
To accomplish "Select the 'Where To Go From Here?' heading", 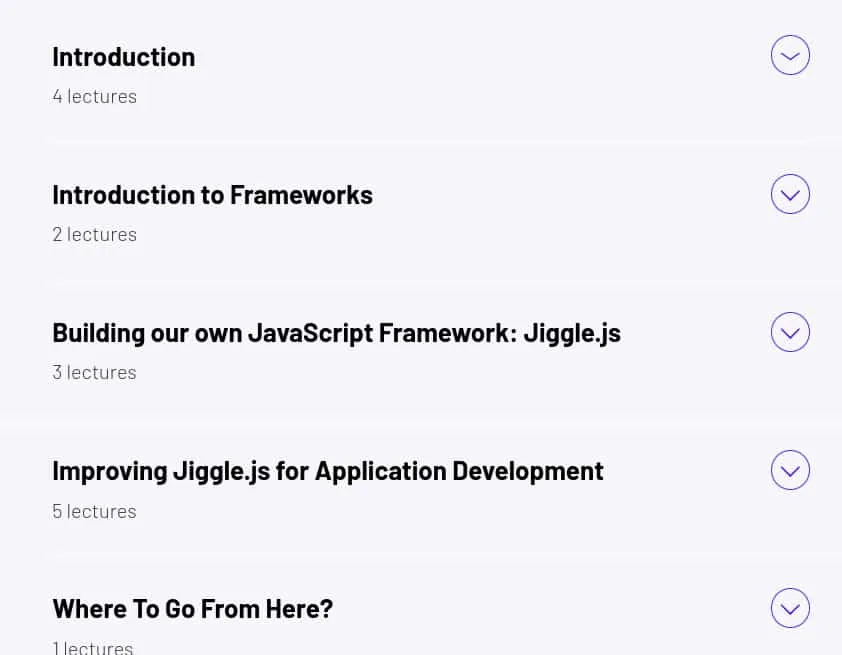I will click(x=193, y=609).
